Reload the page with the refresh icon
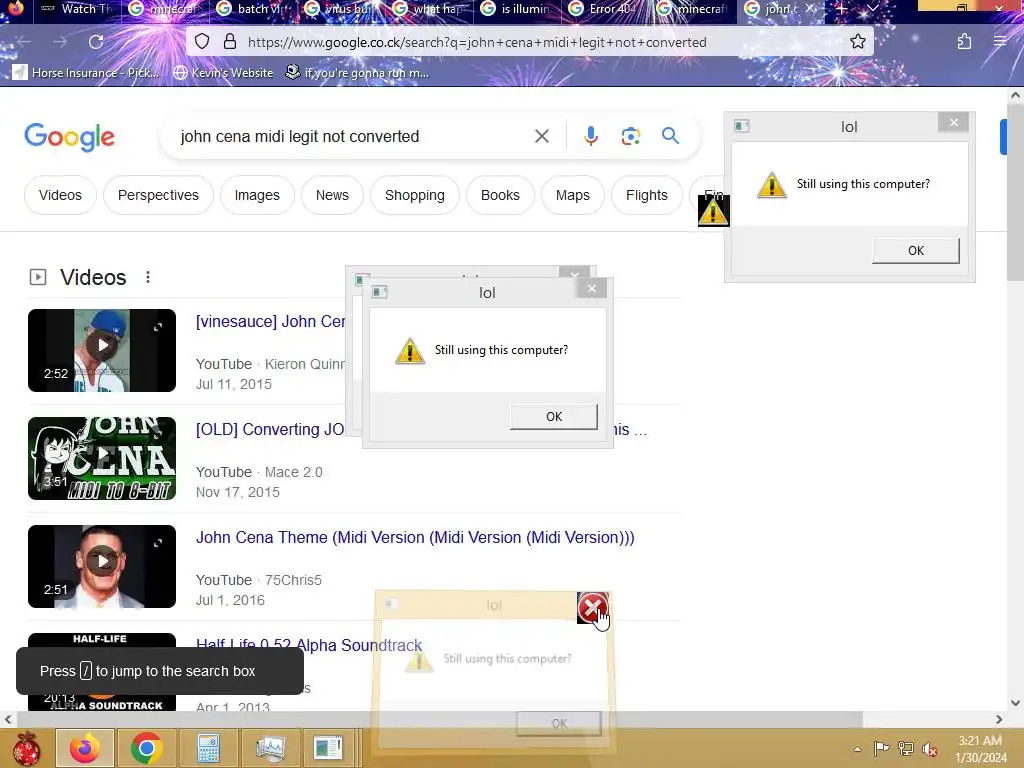The width and height of the screenshot is (1024, 768). pos(96,42)
